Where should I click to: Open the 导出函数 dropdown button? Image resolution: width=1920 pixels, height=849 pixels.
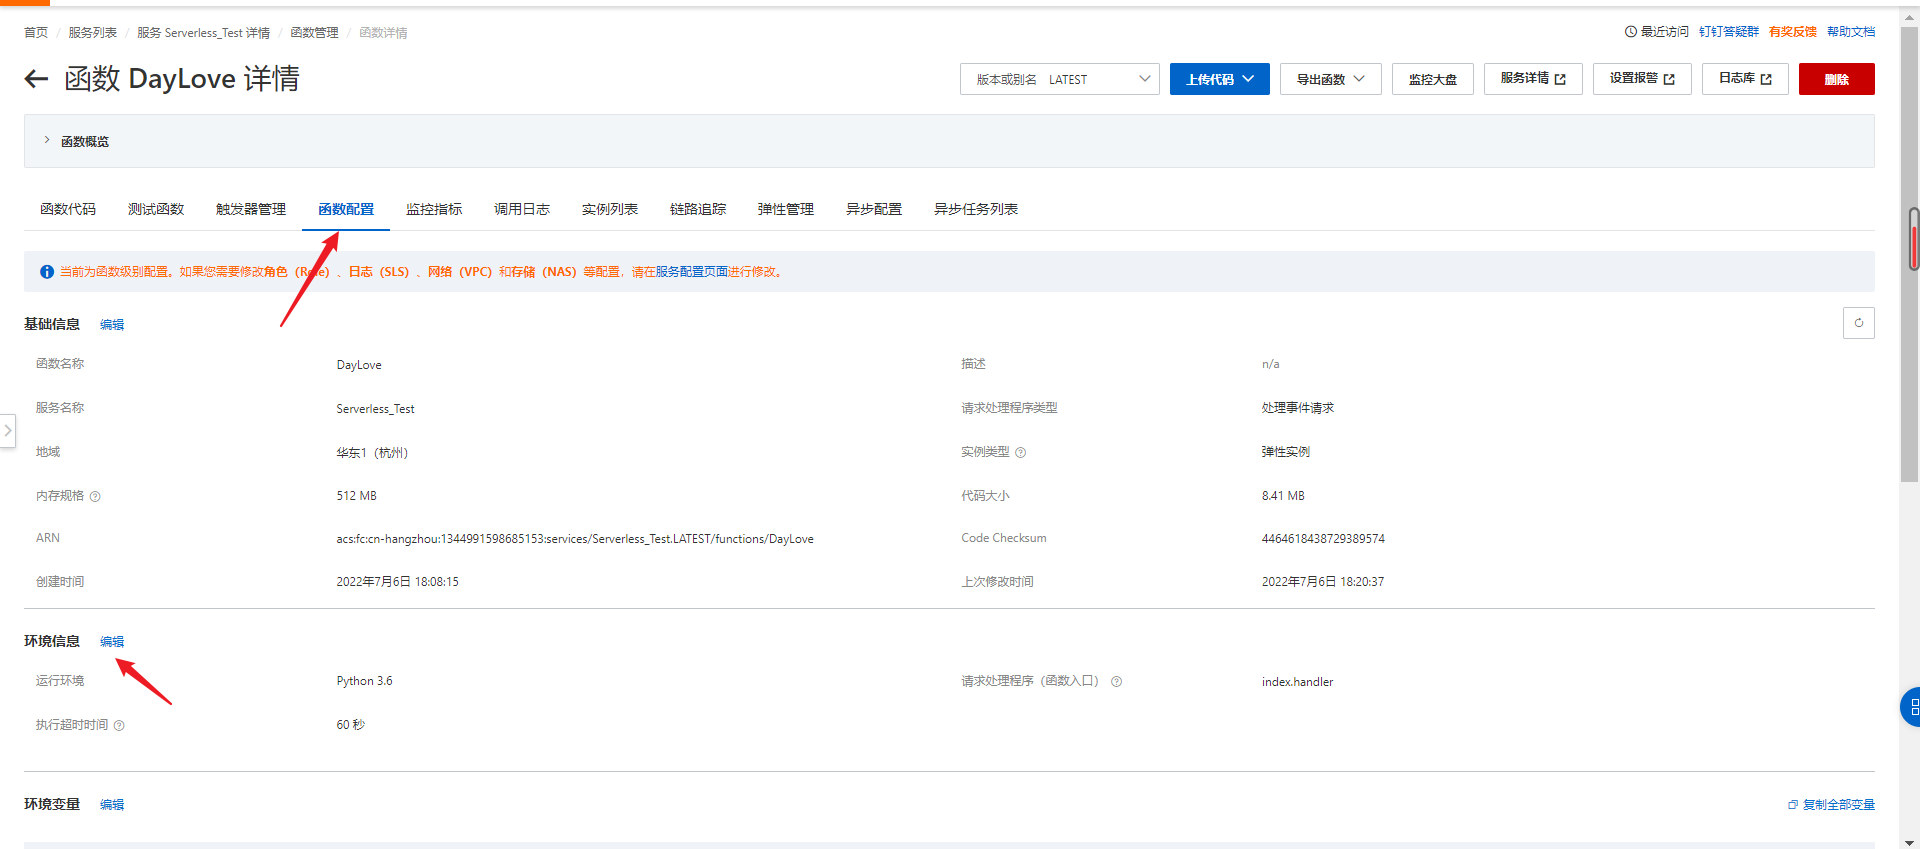coord(1331,79)
